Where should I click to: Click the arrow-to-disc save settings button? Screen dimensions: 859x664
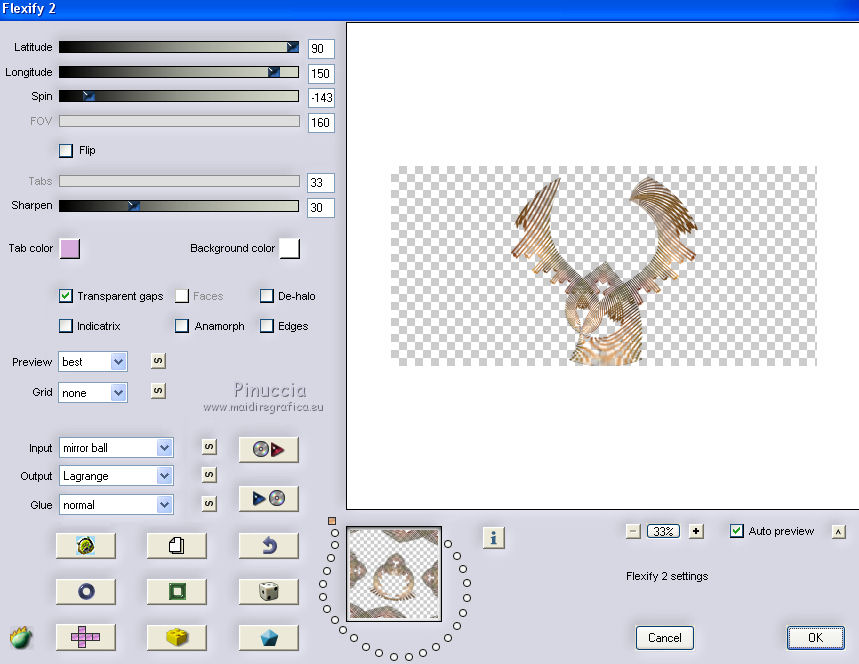tap(268, 499)
